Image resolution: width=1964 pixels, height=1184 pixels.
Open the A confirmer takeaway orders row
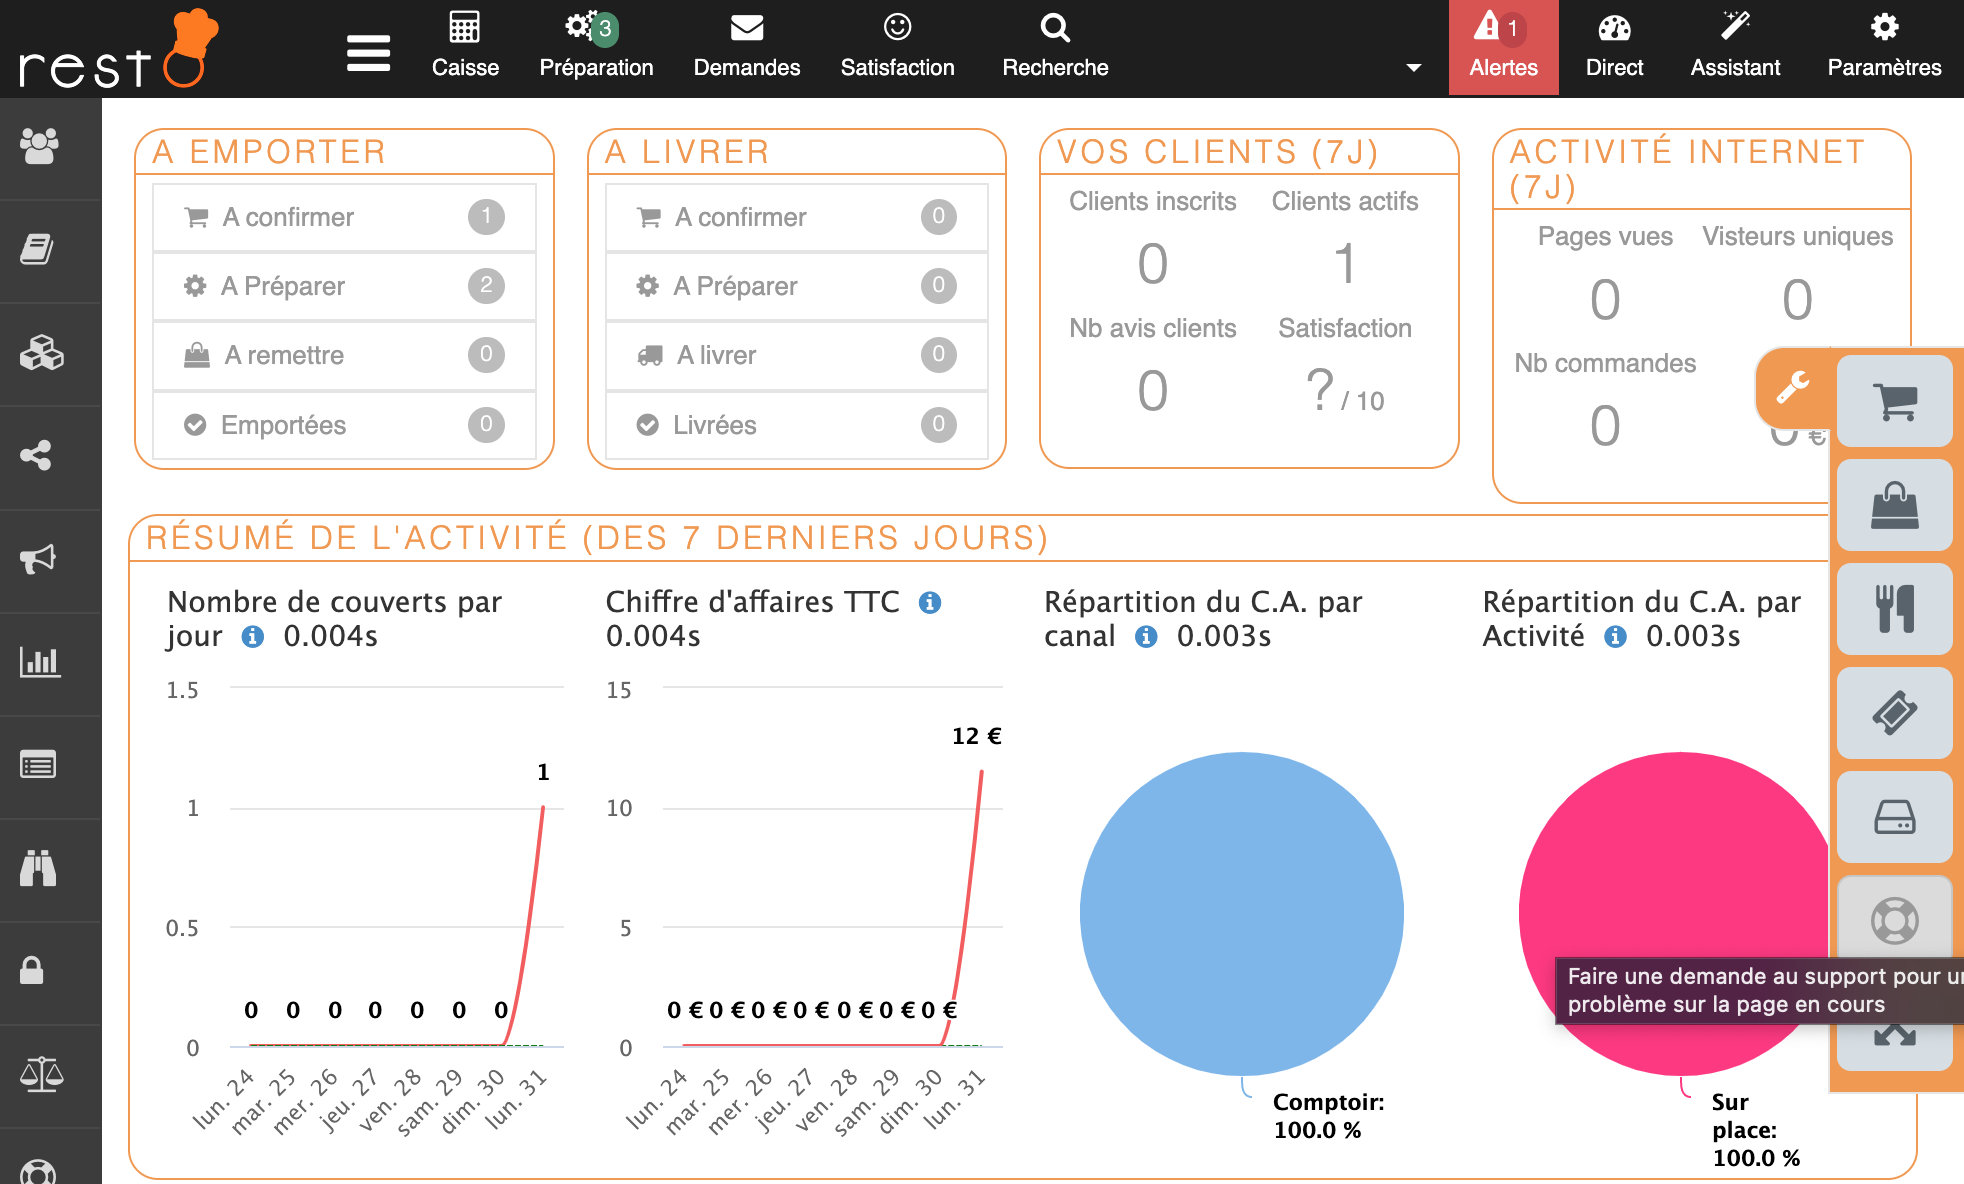point(344,217)
